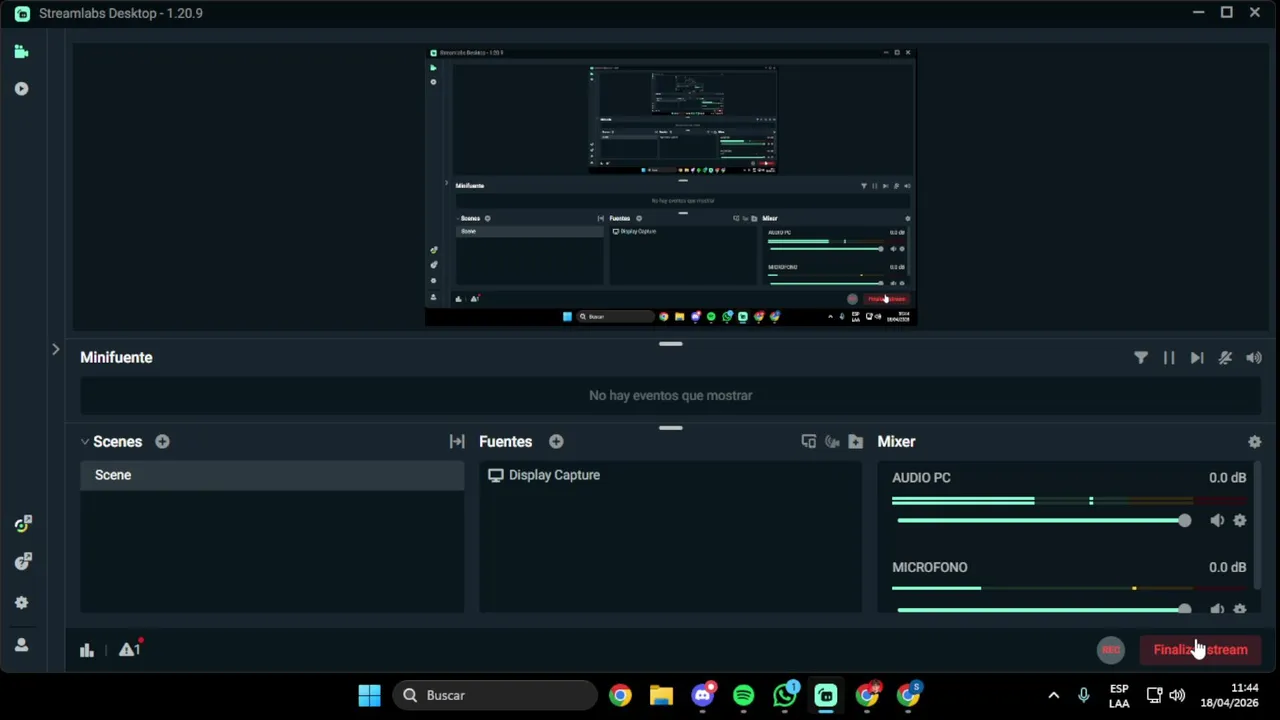
Task: Click the 'No hay eventos que mostrar' message
Action: [x=670, y=396]
